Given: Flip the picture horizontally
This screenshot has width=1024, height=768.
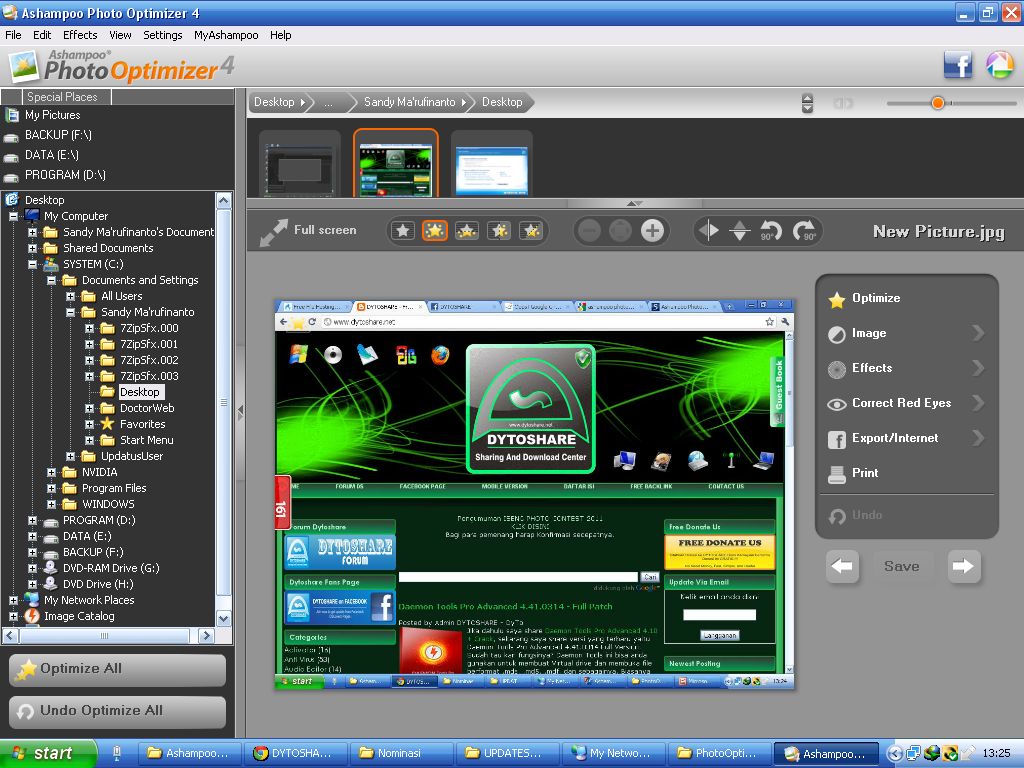Looking at the screenshot, I should (x=709, y=231).
